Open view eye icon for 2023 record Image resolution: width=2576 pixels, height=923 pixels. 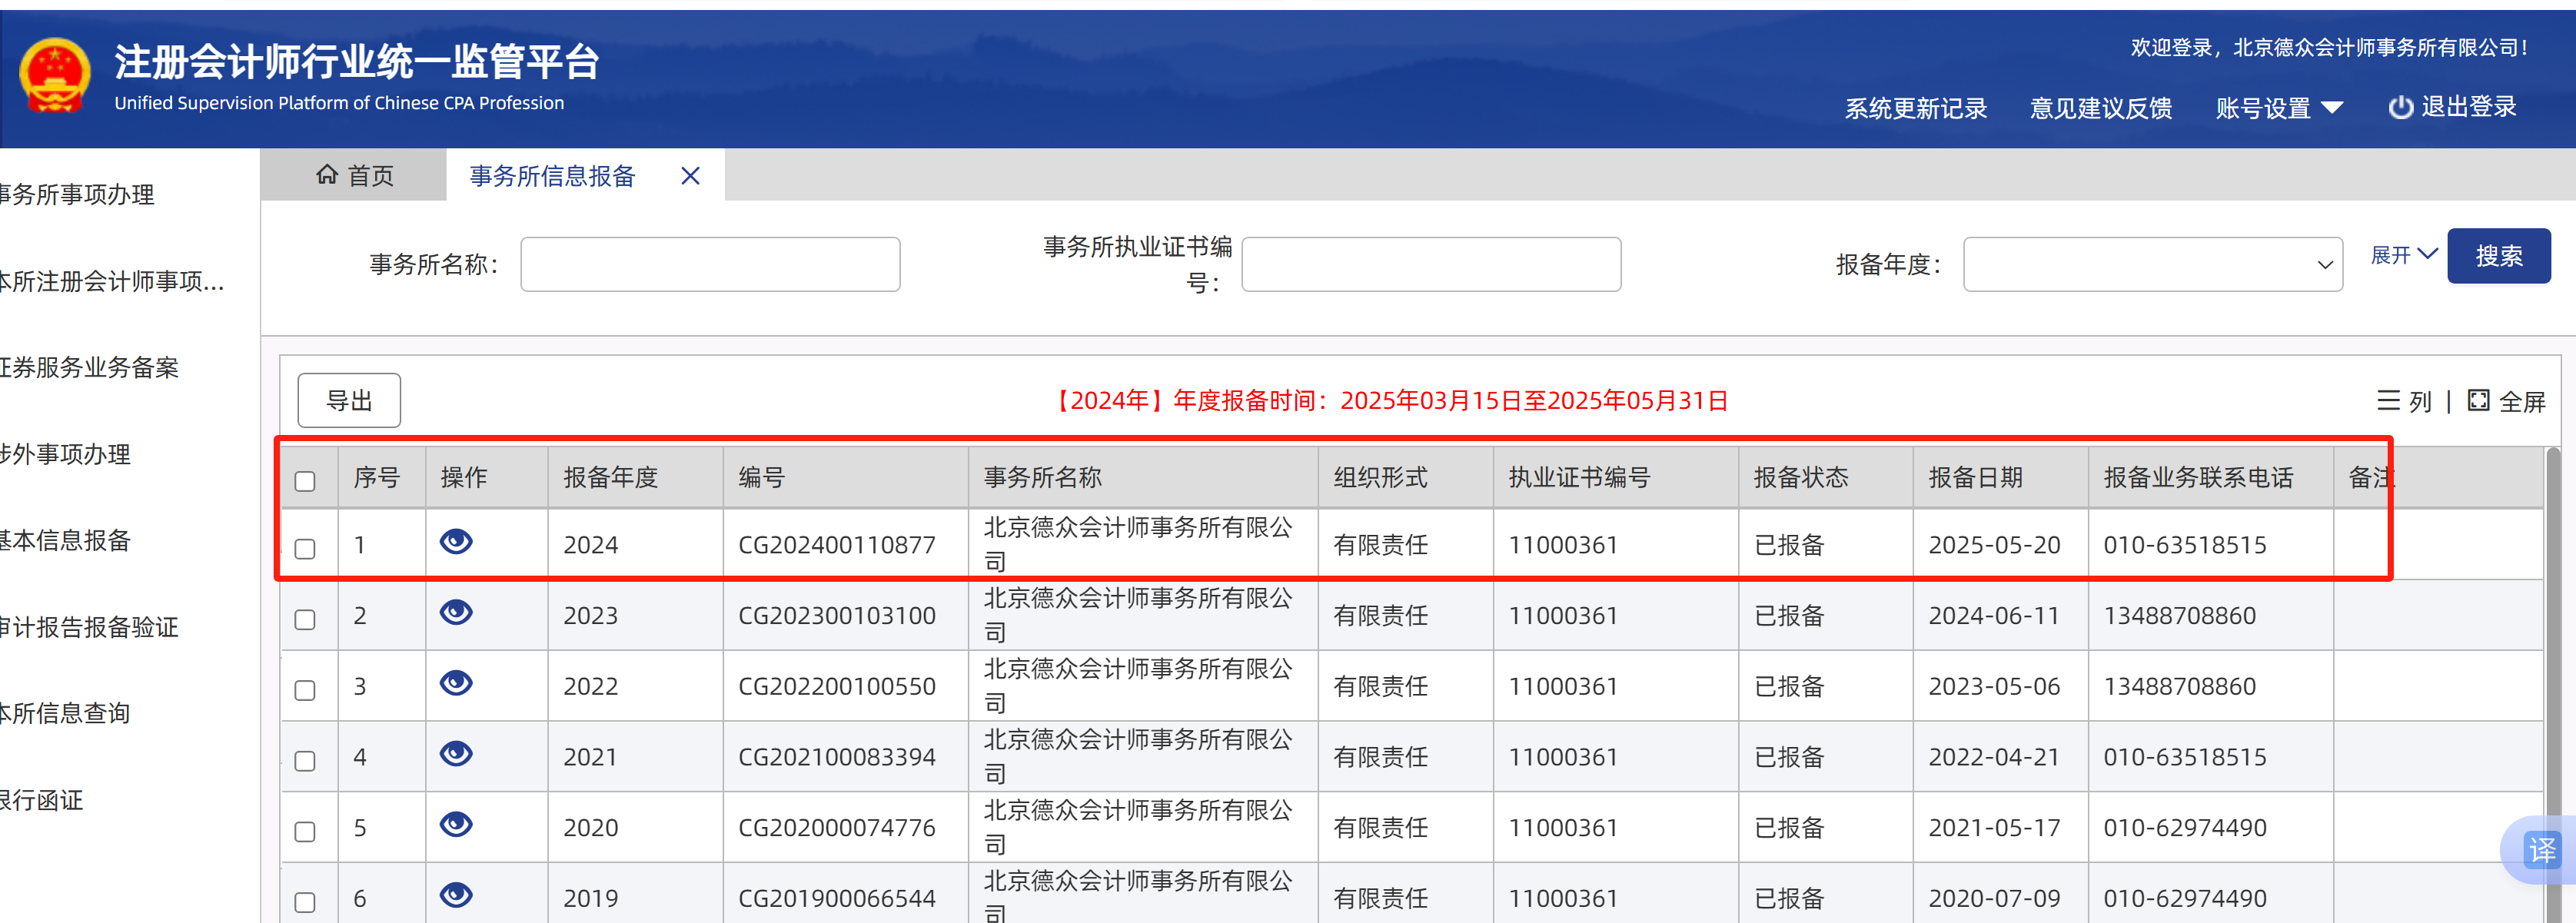coord(456,612)
